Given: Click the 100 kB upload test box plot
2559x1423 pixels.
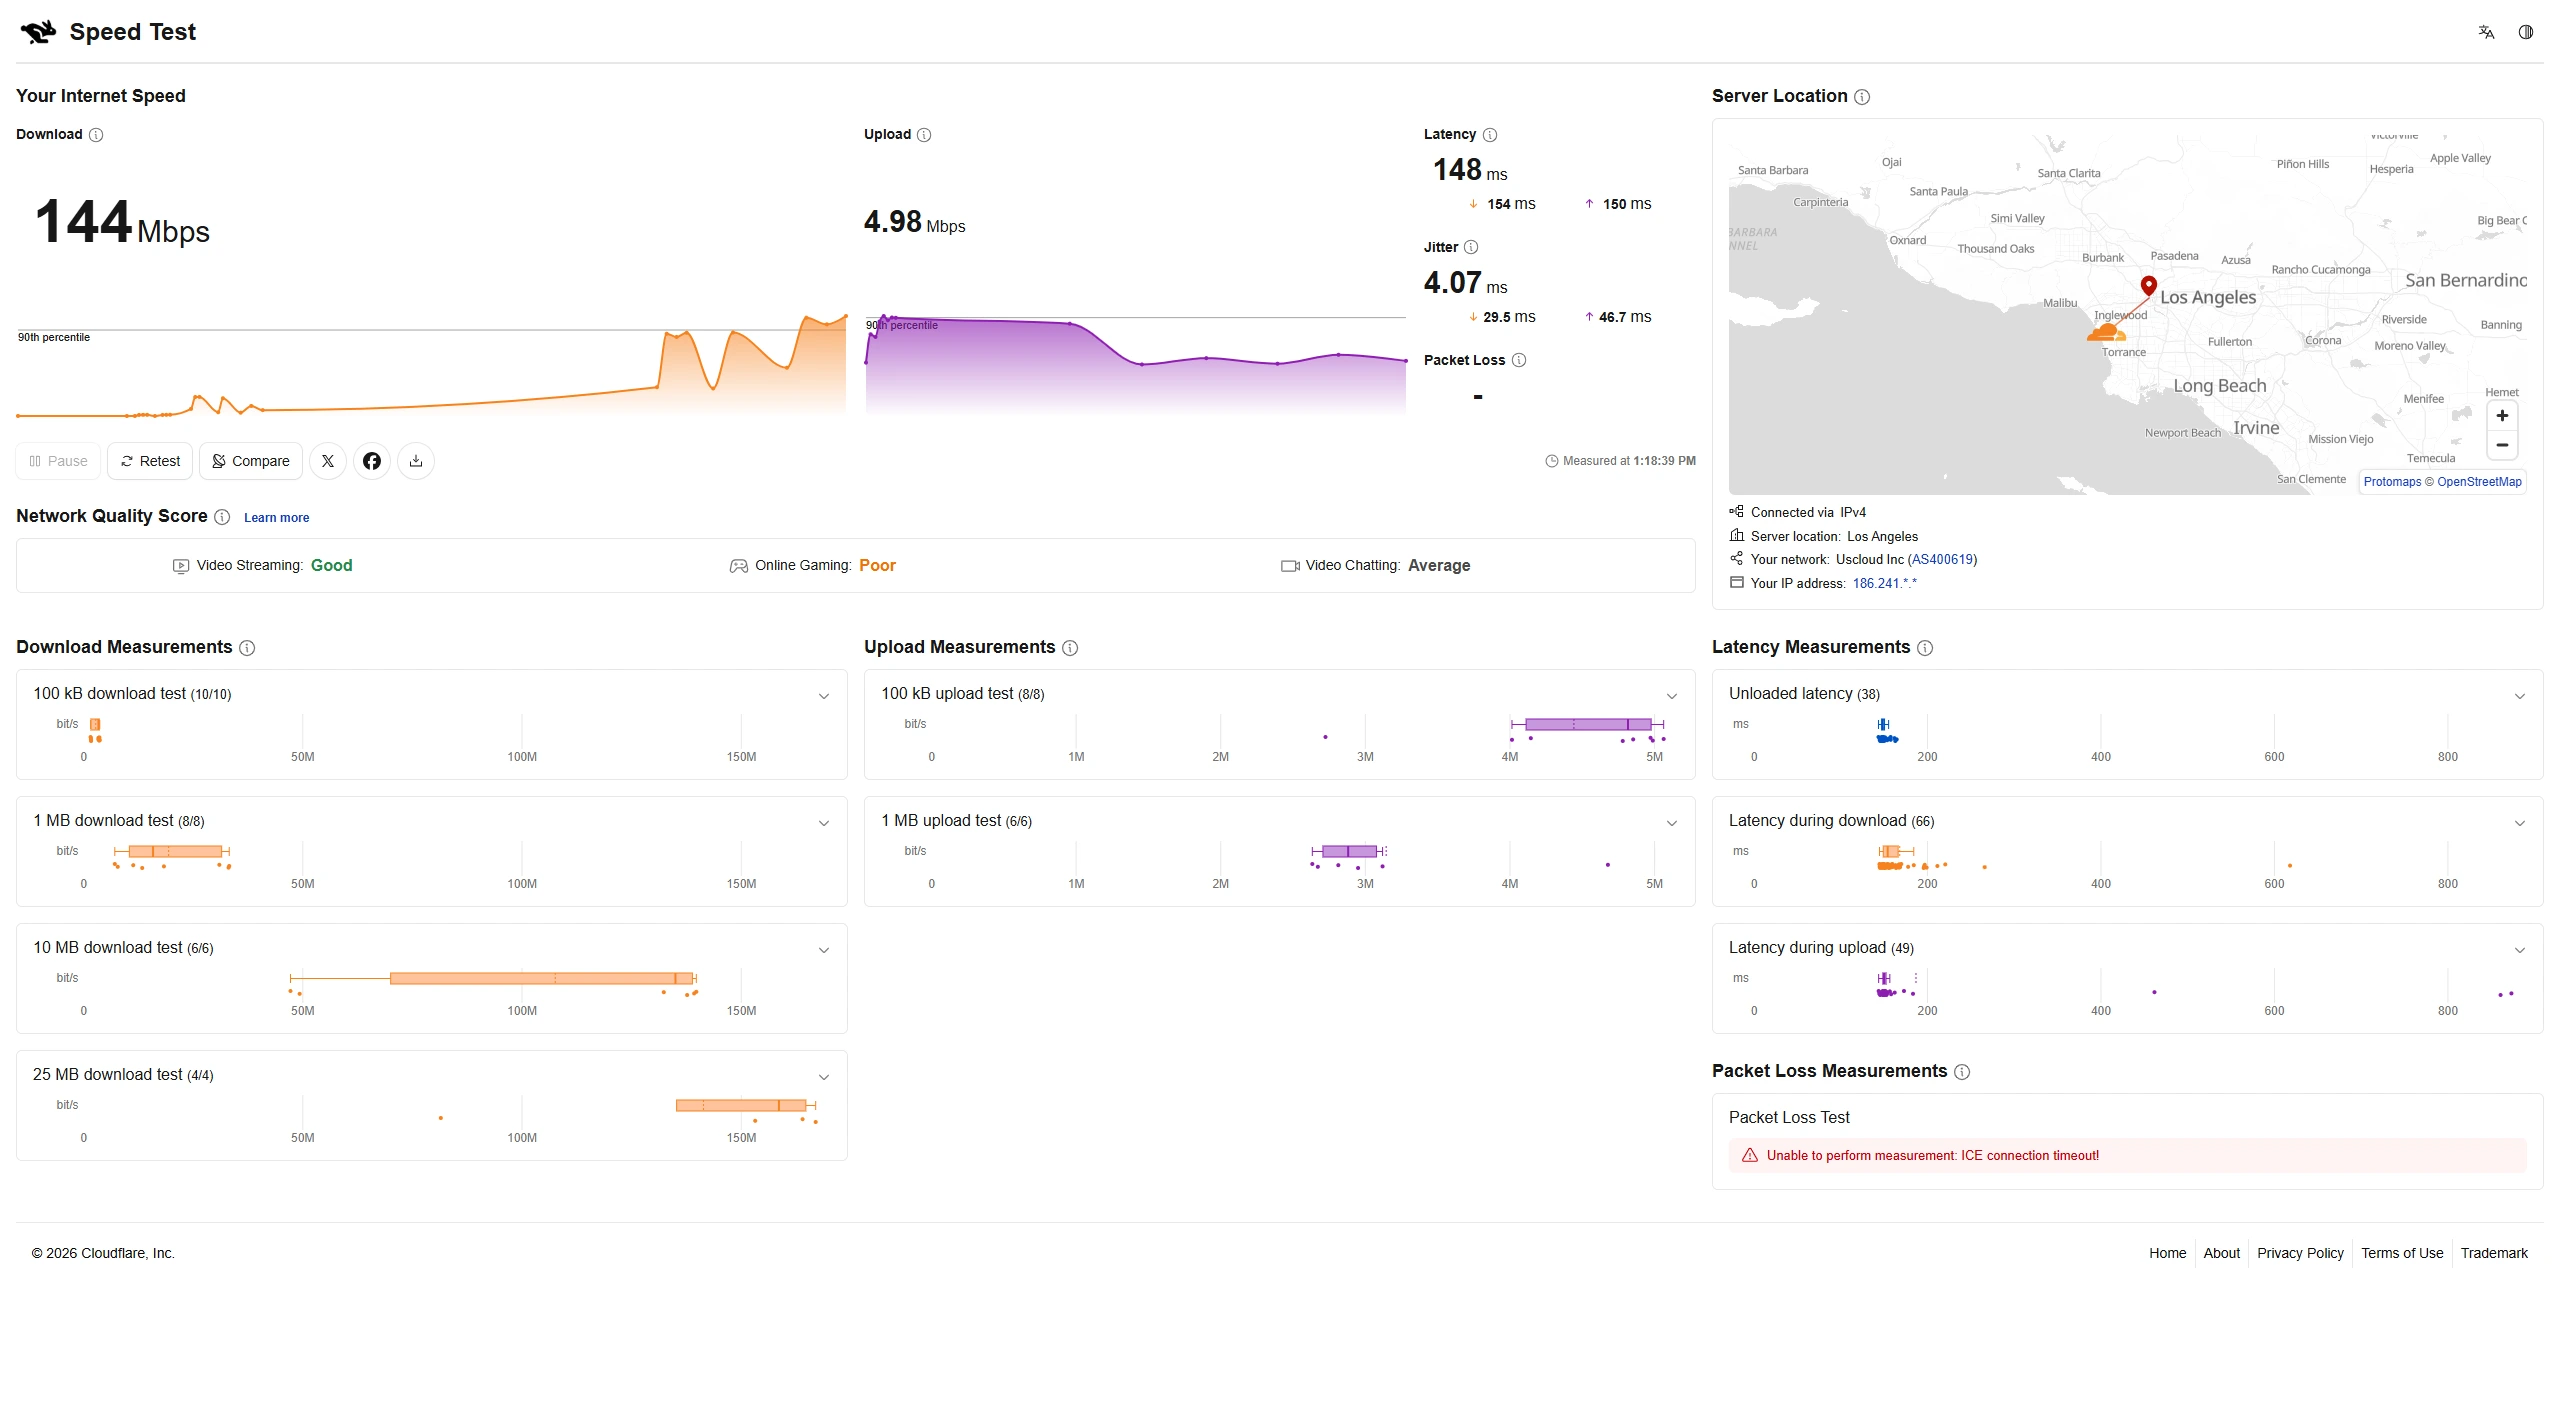Looking at the screenshot, I should [x=1588, y=724].
